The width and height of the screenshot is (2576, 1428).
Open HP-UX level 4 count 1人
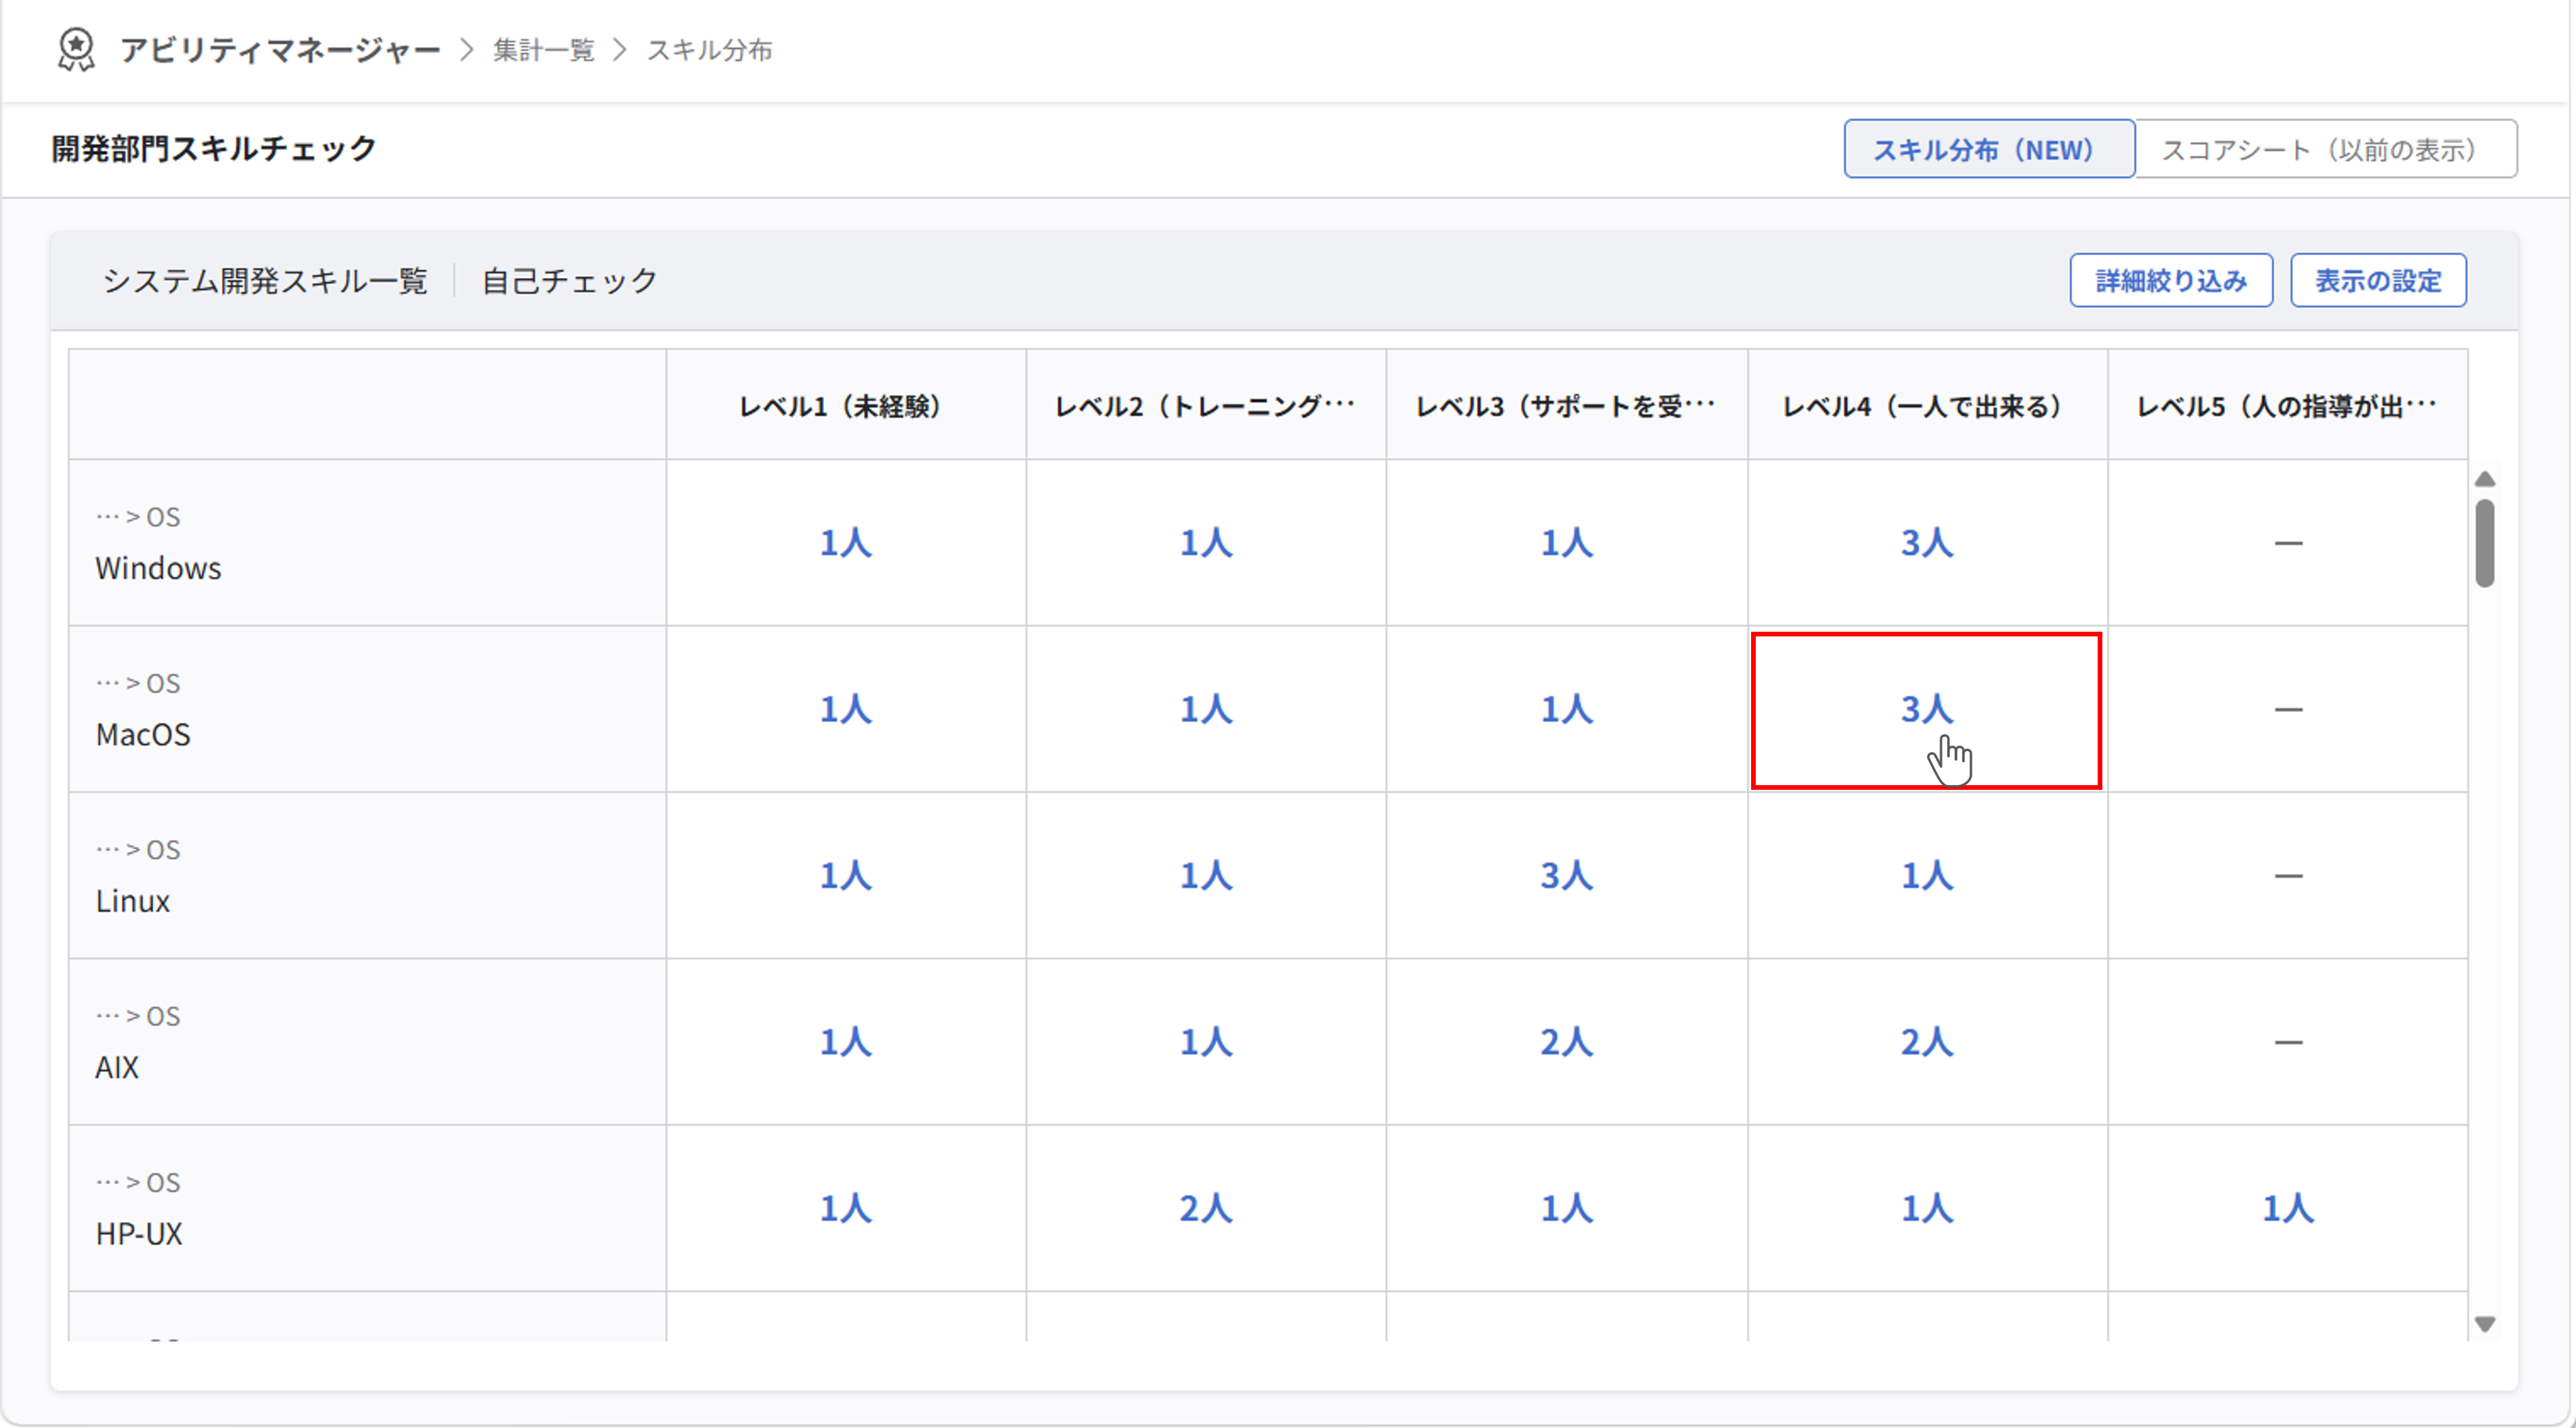(x=1927, y=1208)
